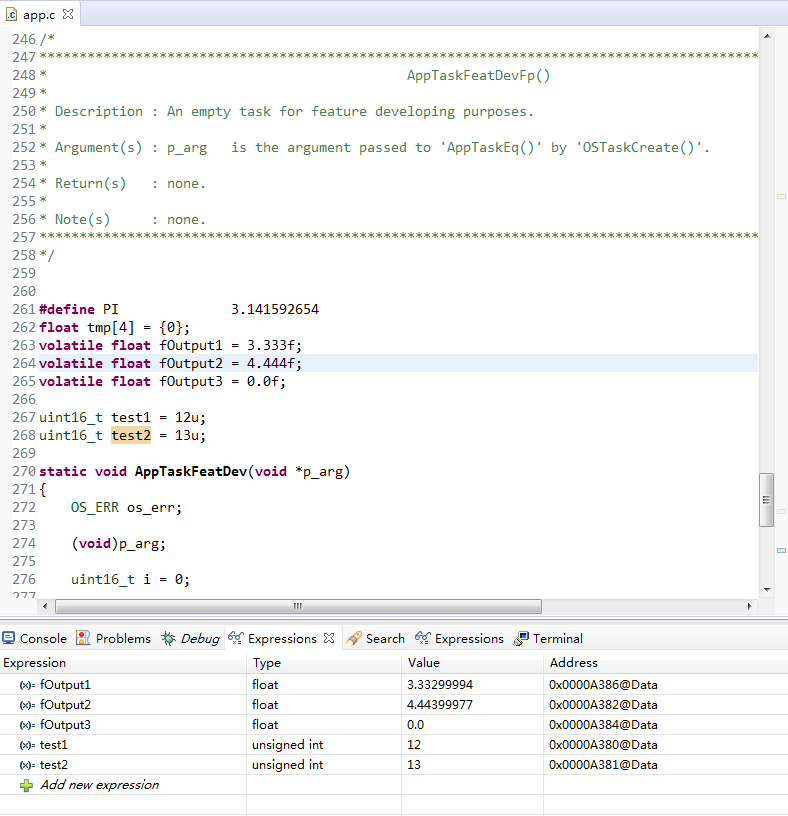788x816 pixels.
Task: Click the variable icon next to test2
Action: coord(27,765)
